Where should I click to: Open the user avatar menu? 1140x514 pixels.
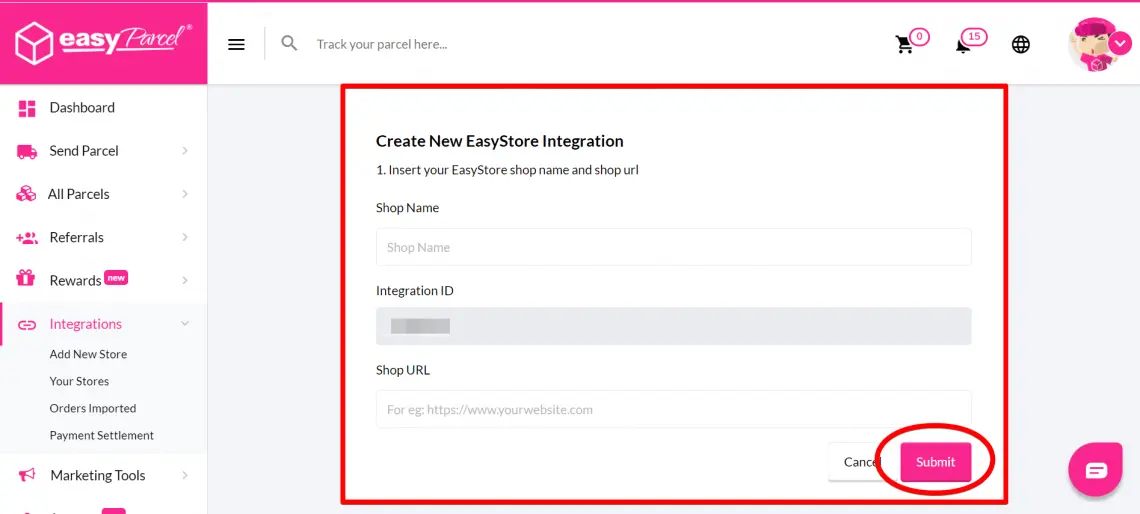point(1093,44)
